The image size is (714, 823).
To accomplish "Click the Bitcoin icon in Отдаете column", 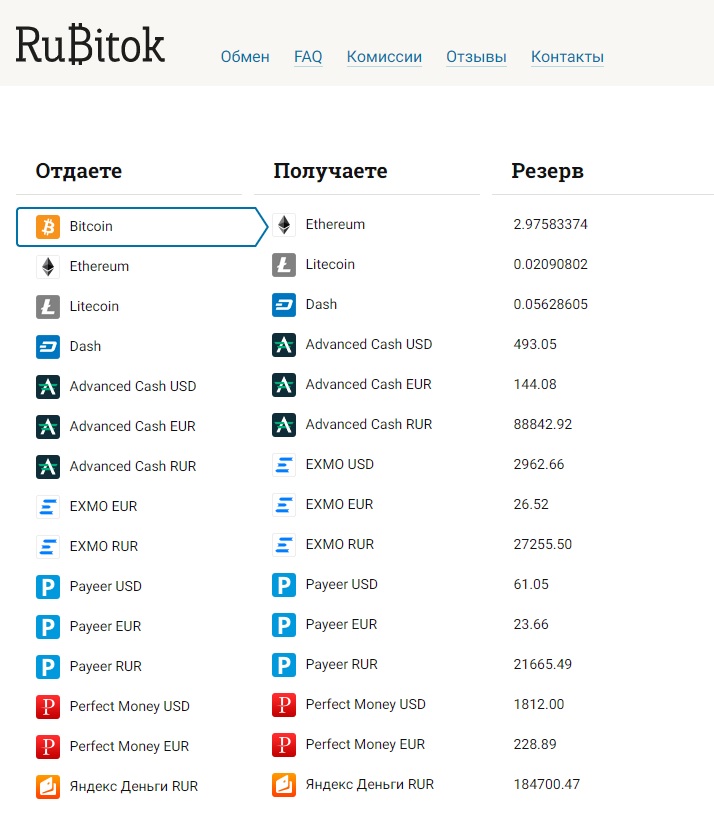I will 48,227.
